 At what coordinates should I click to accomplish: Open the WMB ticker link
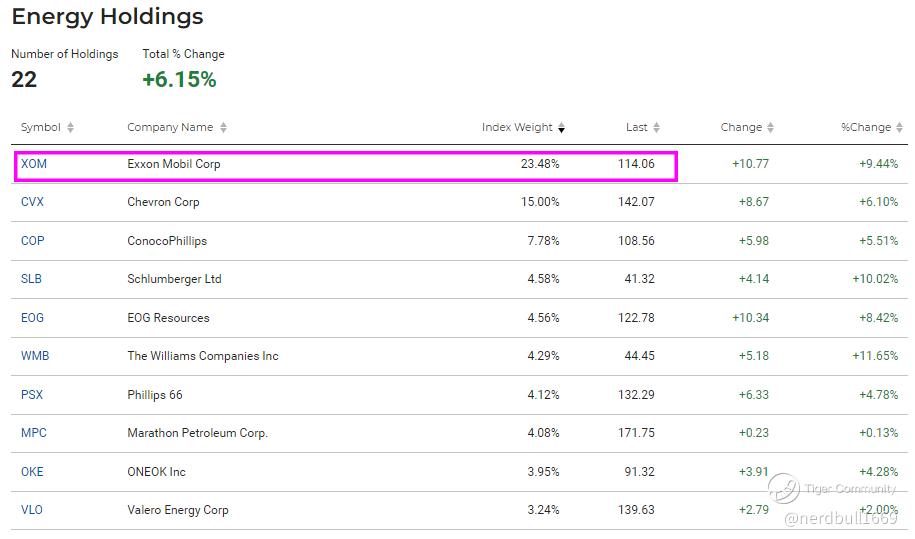35,356
